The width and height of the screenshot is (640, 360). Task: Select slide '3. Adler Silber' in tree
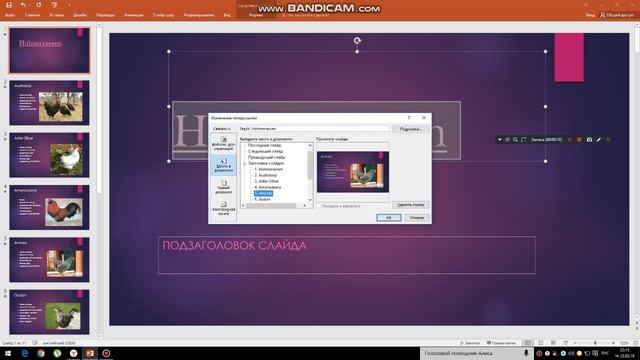click(x=267, y=181)
